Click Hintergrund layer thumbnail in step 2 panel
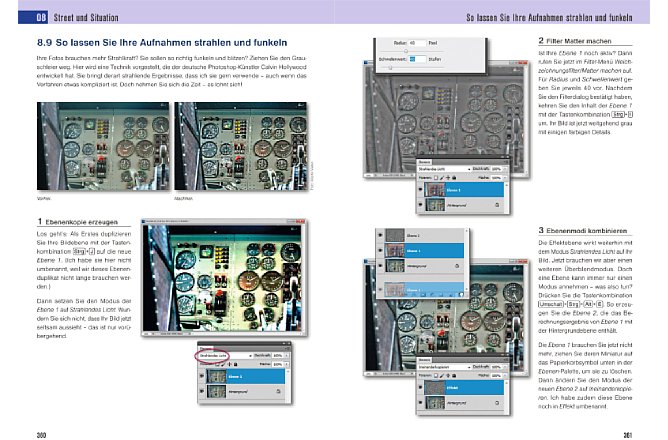668x440 pixels. [435, 204]
